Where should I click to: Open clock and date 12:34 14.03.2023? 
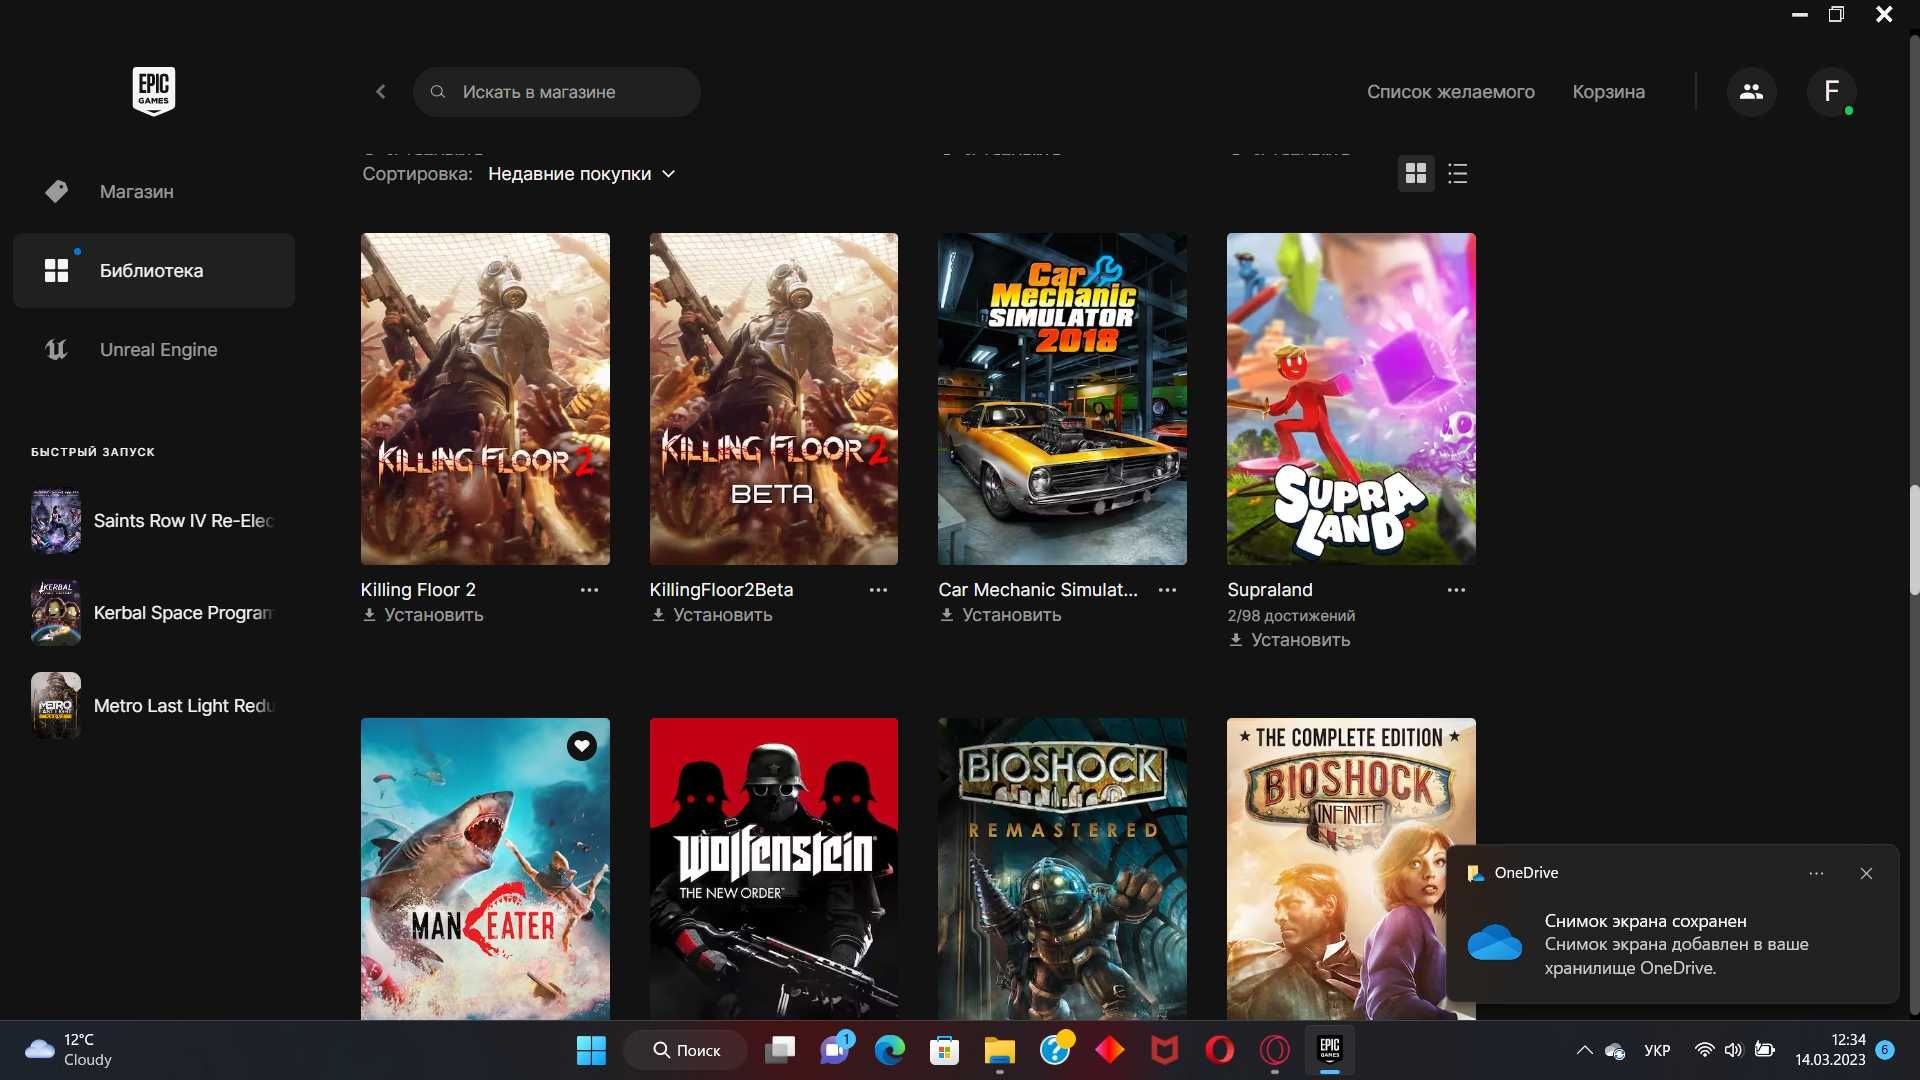click(1829, 1051)
